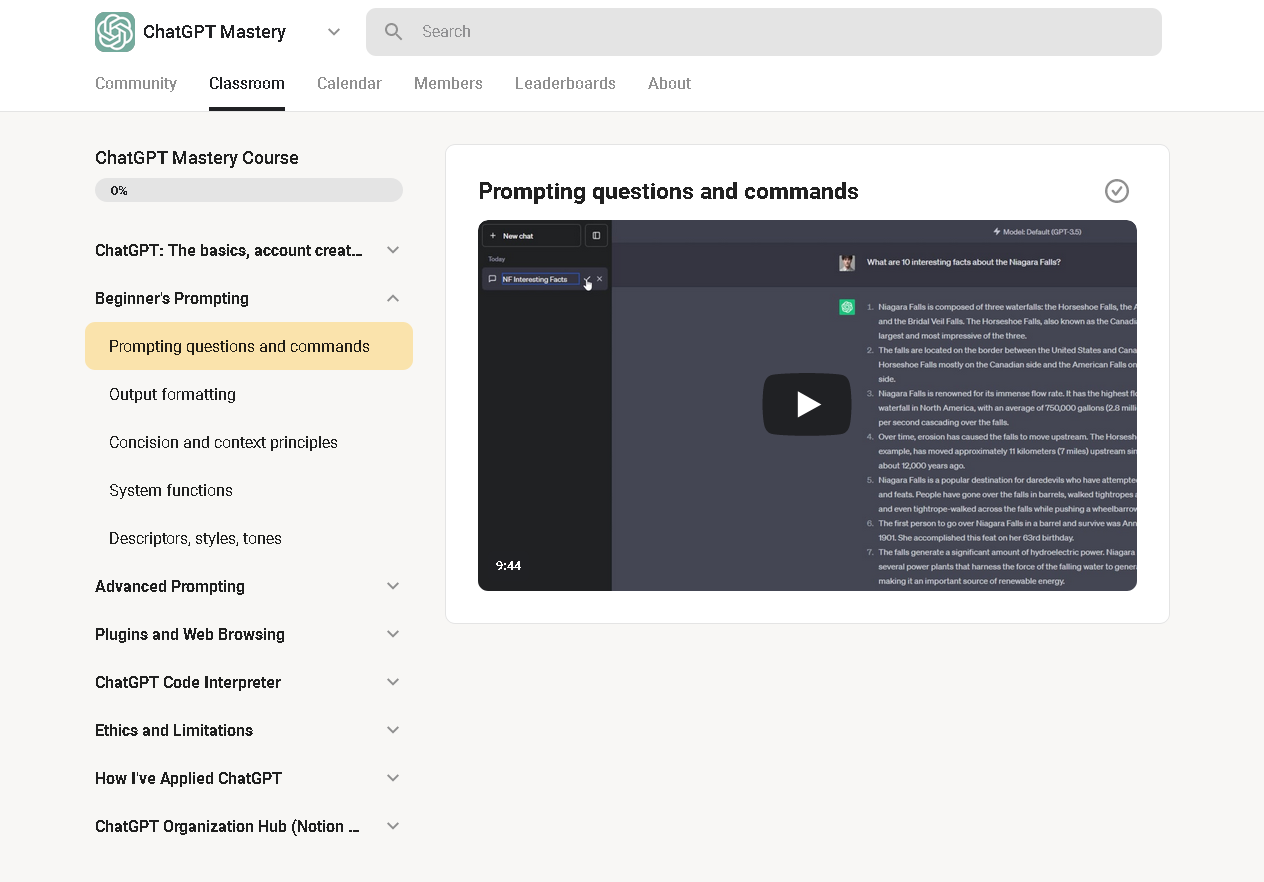This screenshot has width=1264, height=882.
Task: Click the 0% course progress bar
Action: click(249, 190)
